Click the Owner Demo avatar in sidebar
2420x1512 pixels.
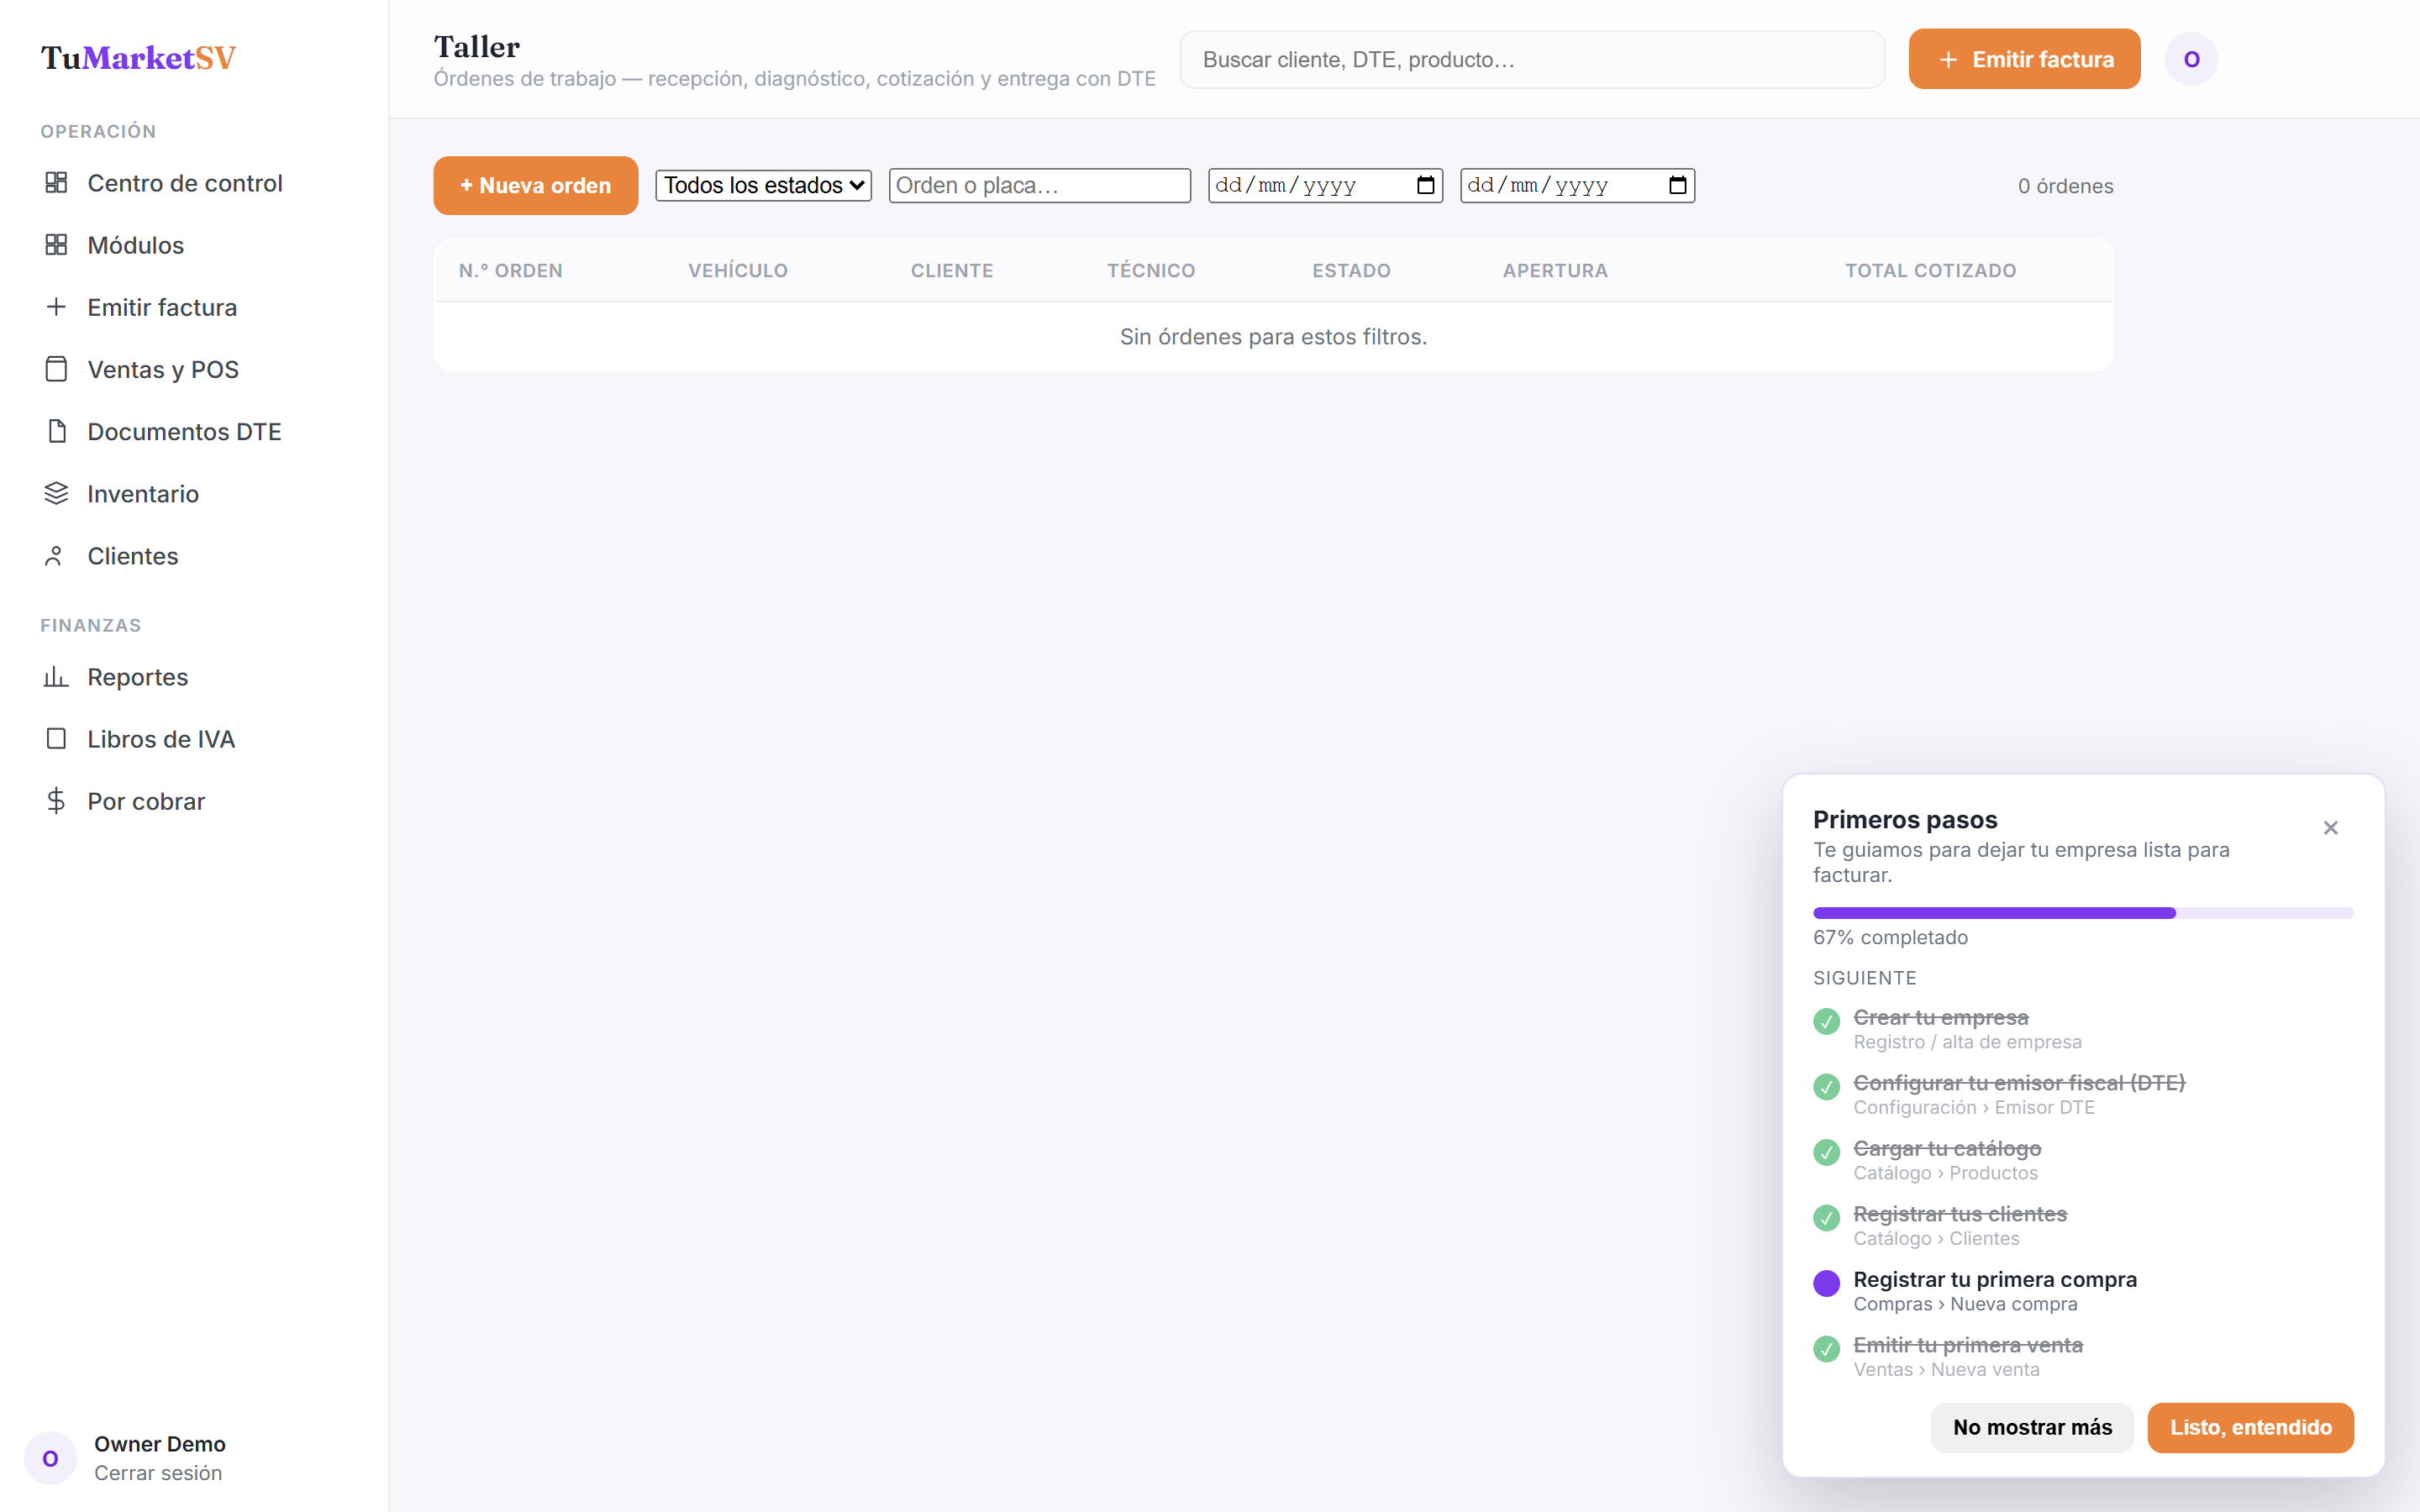(50, 1458)
